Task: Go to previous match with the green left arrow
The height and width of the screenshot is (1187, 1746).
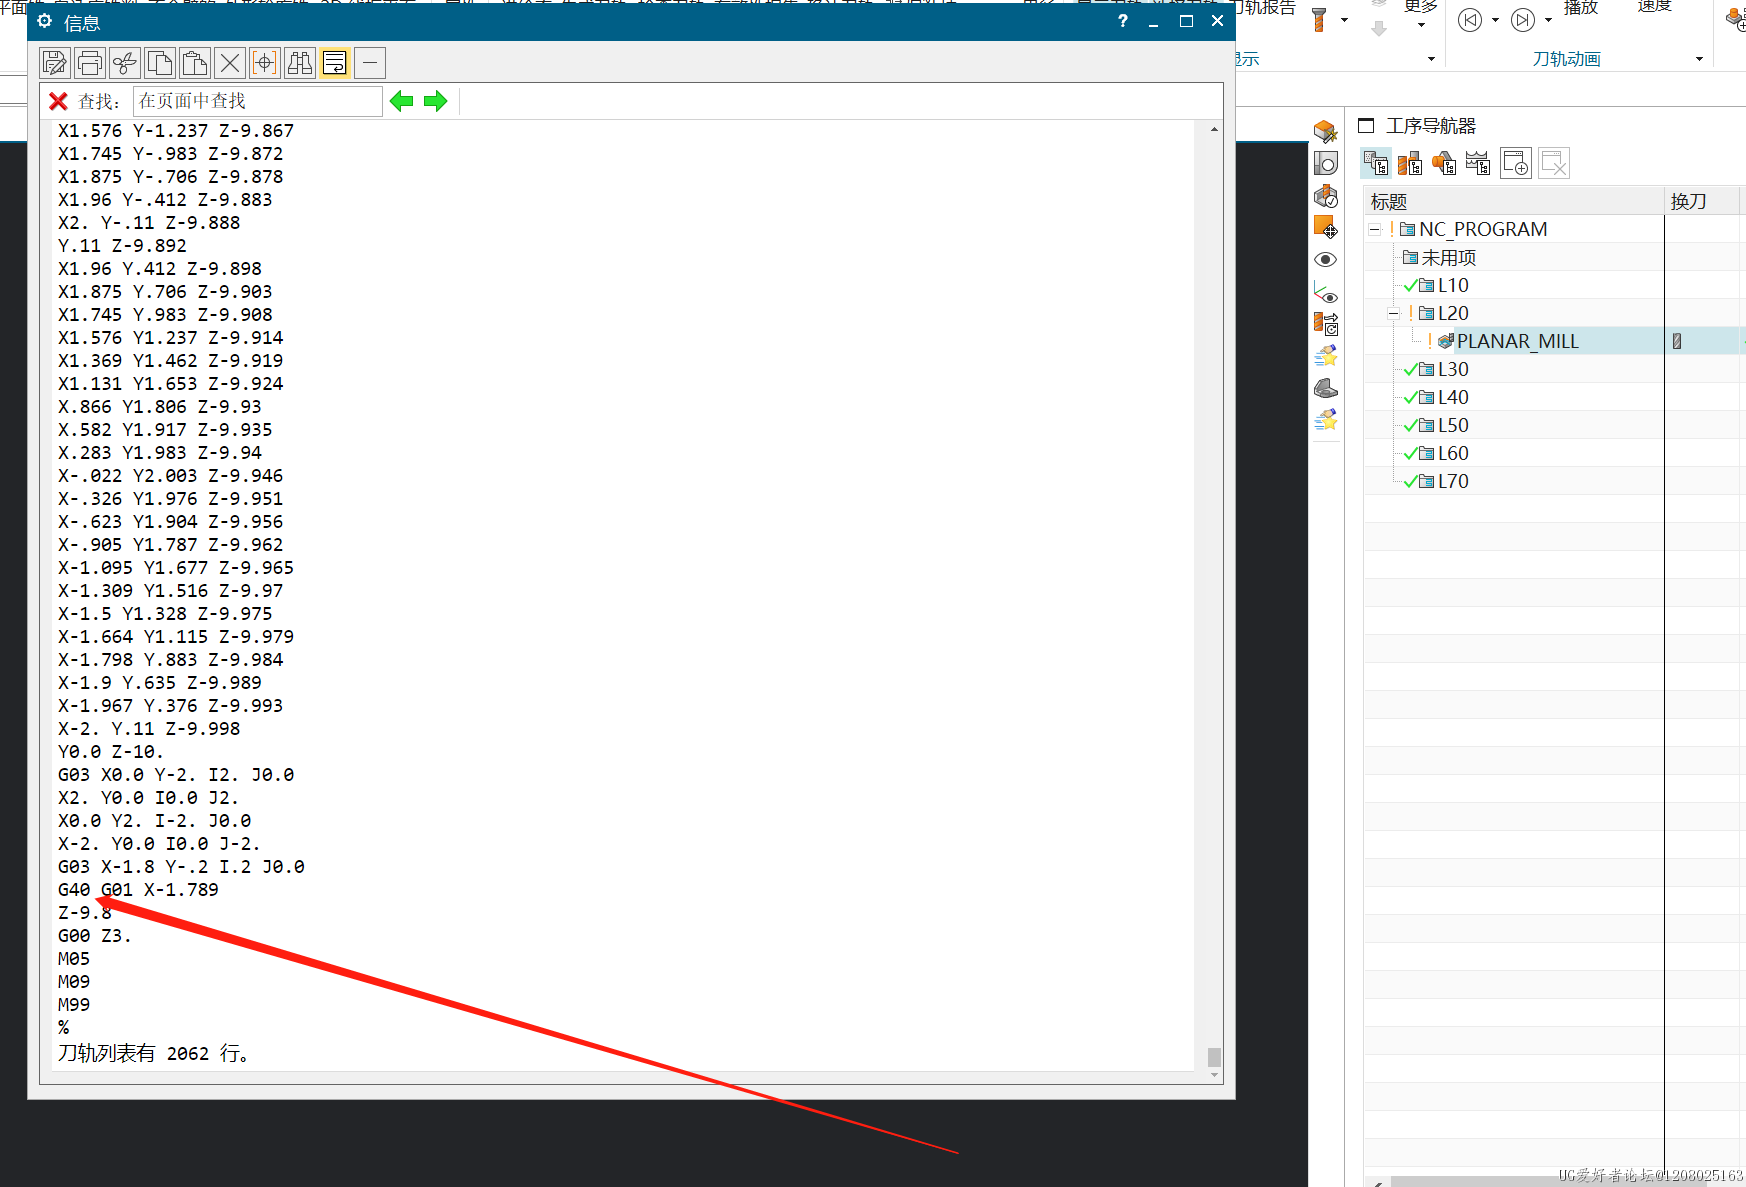Action: click(402, 101)
